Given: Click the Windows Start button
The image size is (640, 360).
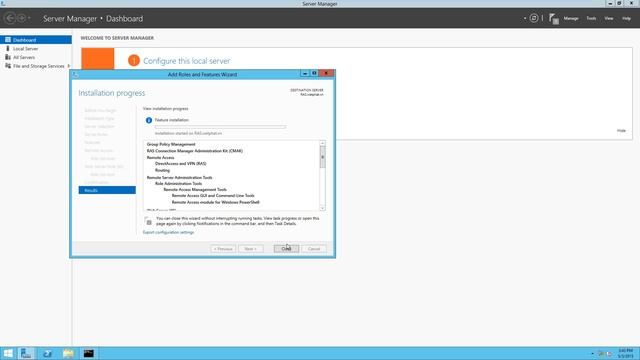Looking at the screenshot, I should click(x=8, y=353).
